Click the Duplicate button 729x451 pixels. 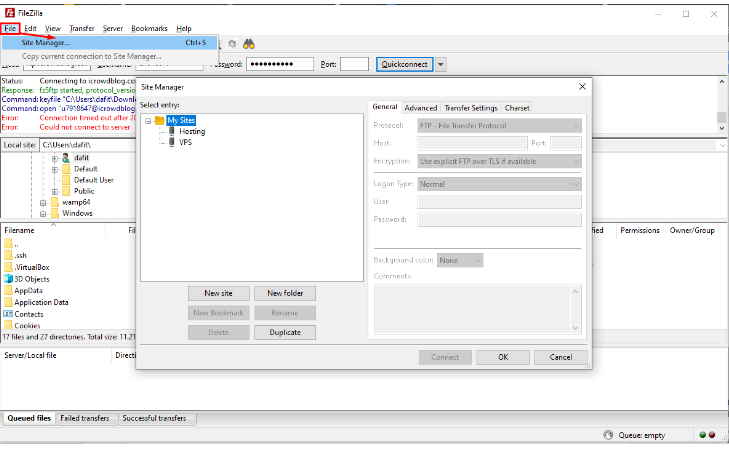(285, 332)
